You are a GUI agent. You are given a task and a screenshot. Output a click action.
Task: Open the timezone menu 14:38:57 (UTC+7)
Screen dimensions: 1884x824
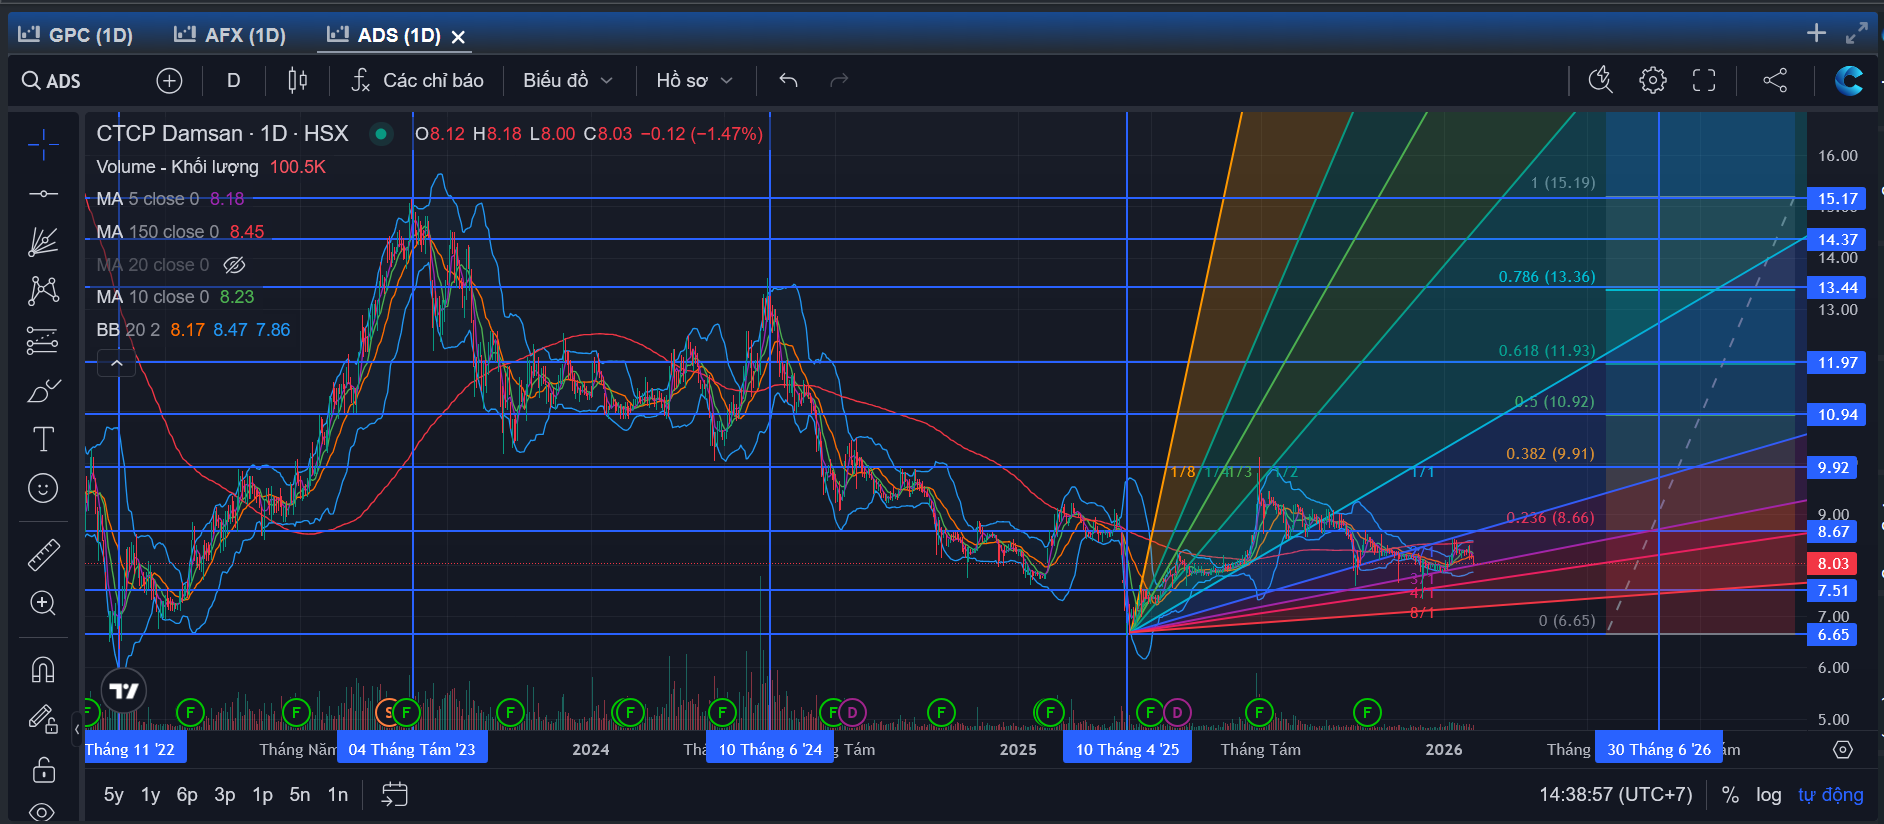pos(1616,795)
